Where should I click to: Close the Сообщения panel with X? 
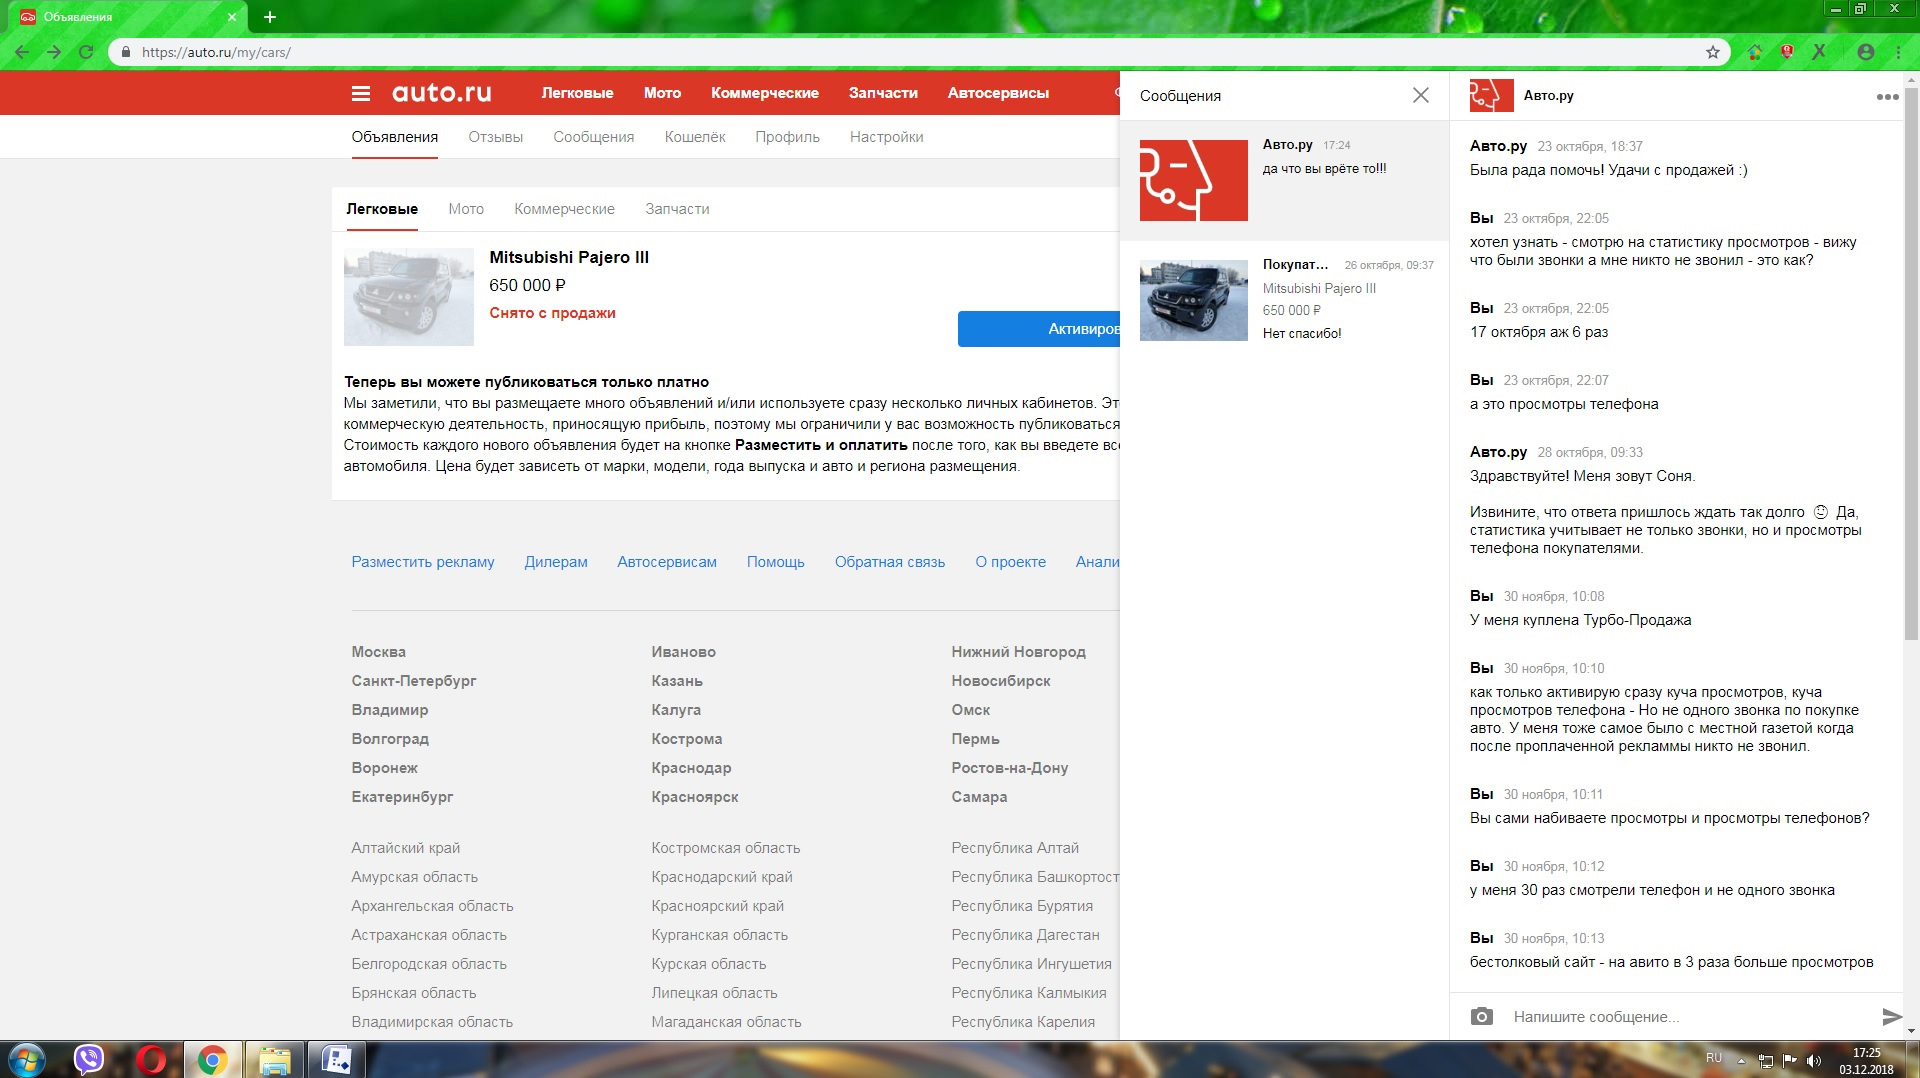[1420, 95]
